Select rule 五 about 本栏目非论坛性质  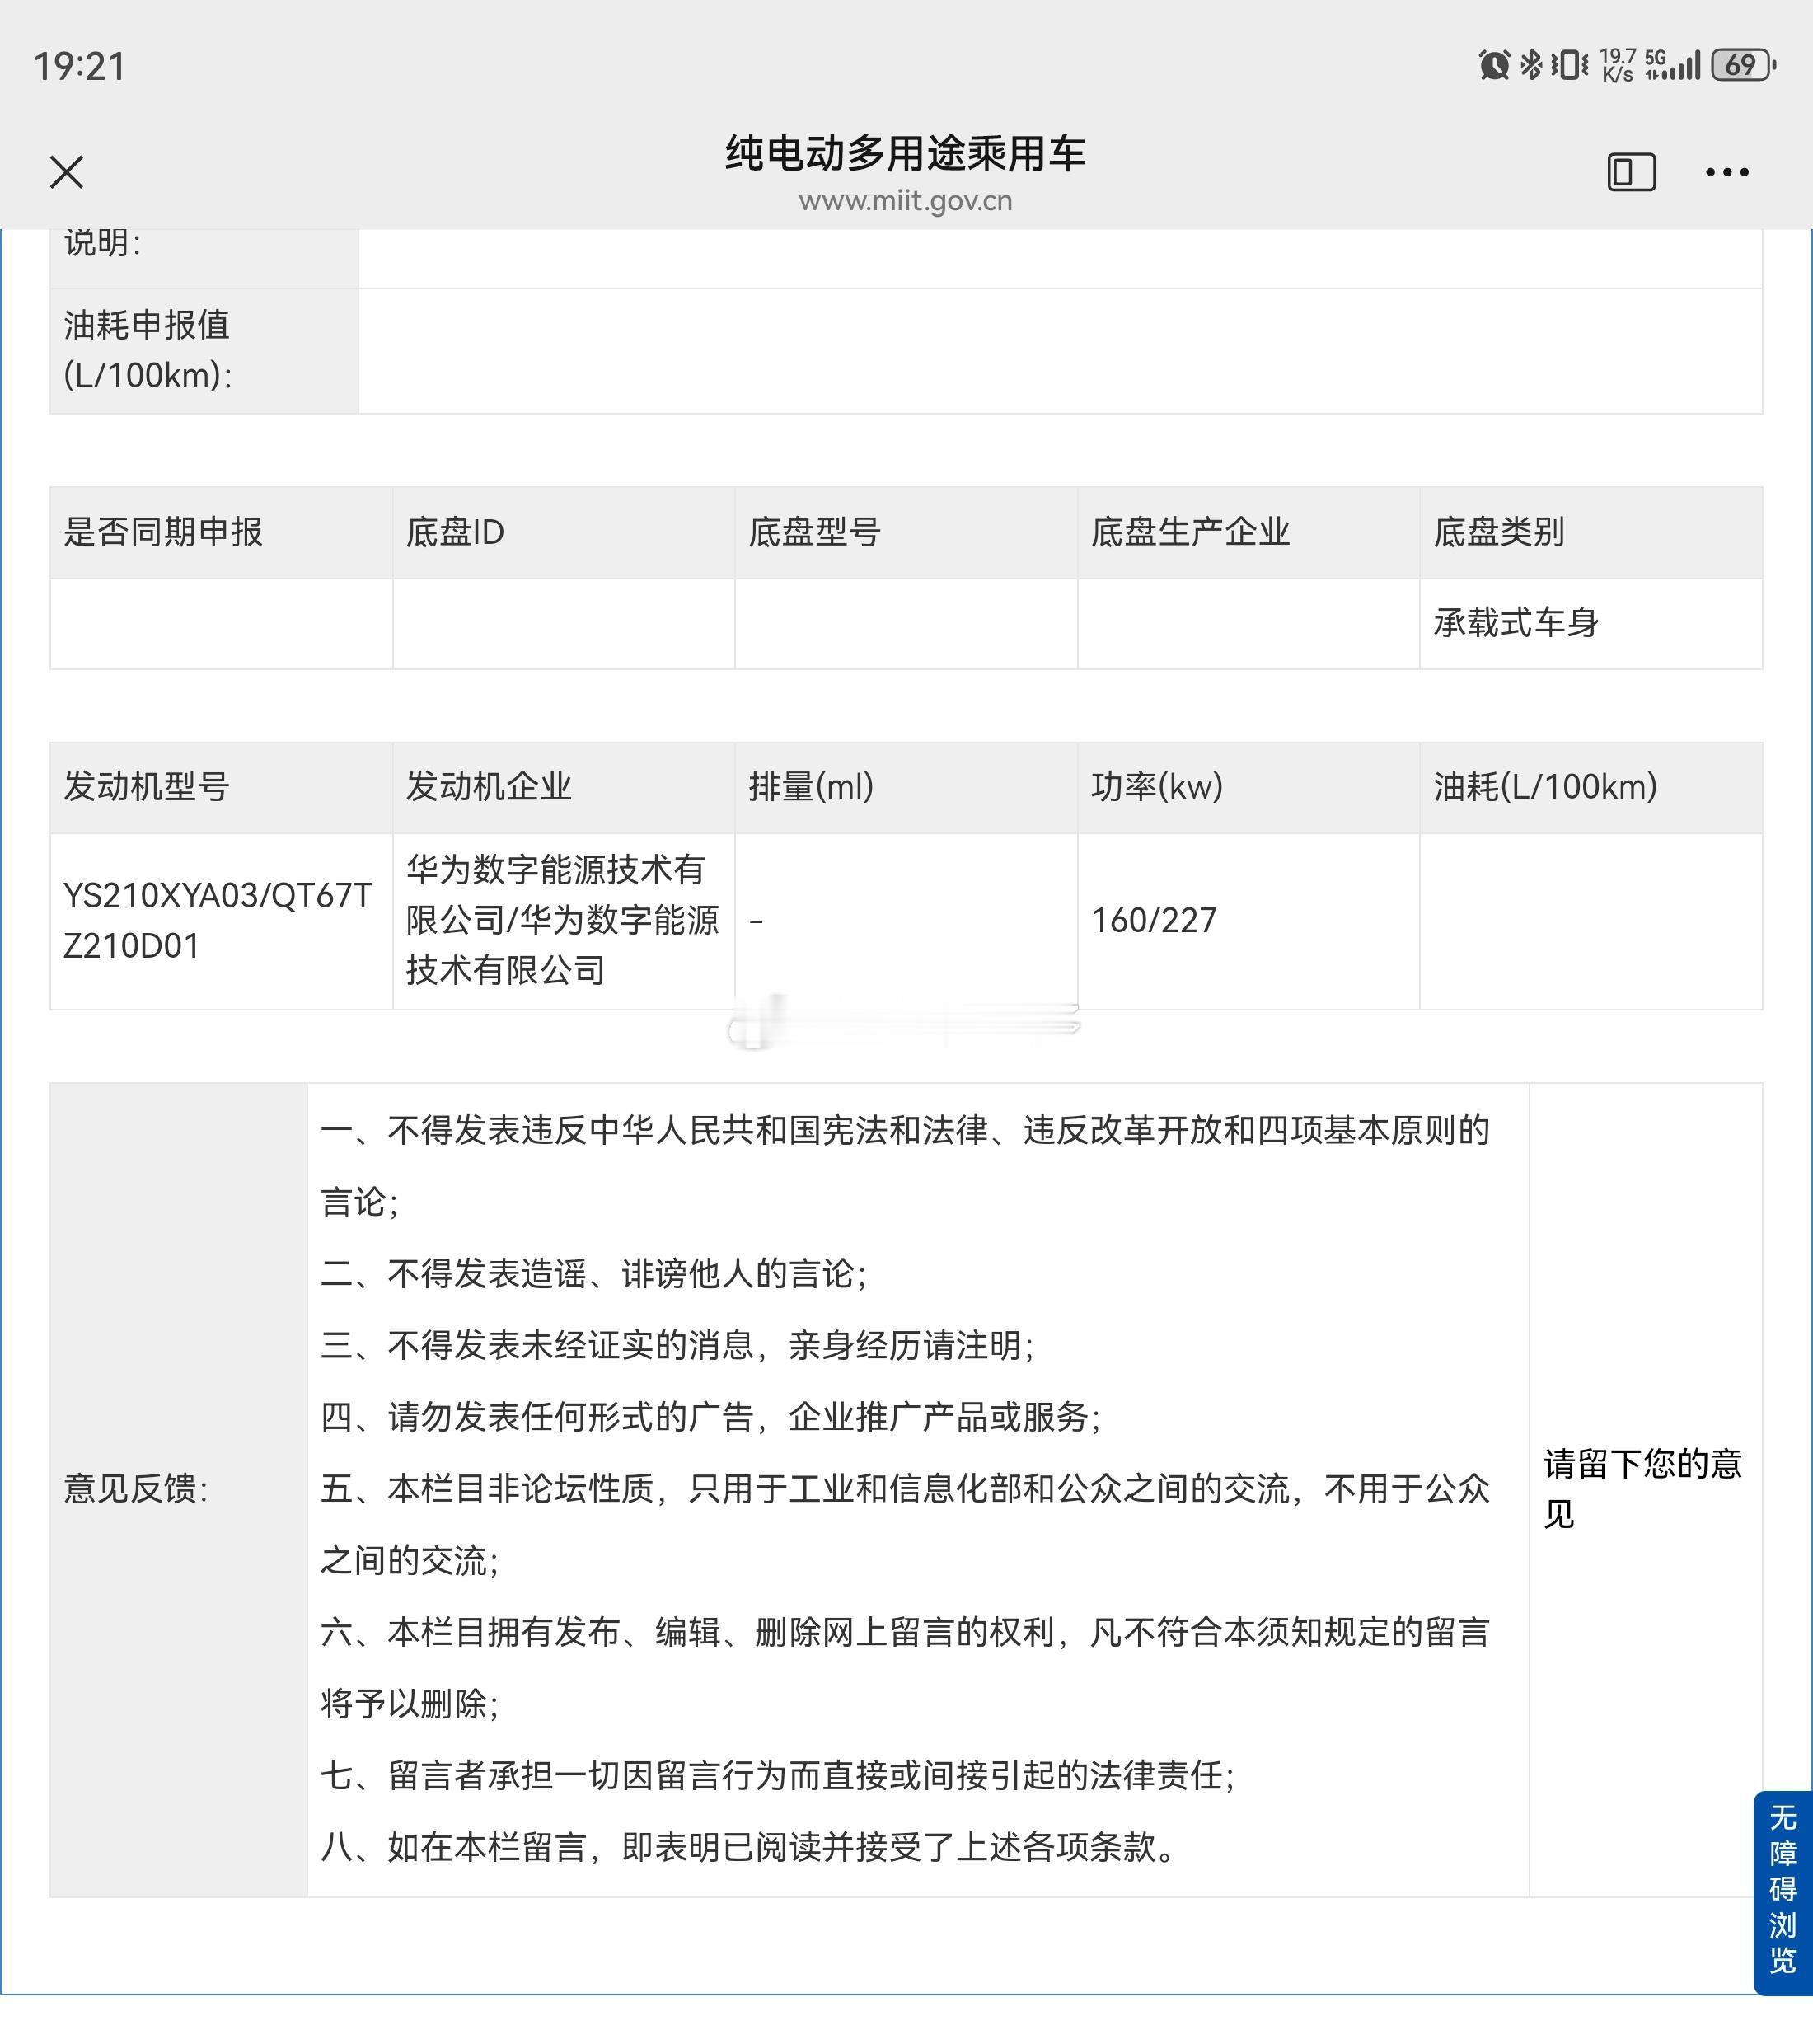[906, 1524]
